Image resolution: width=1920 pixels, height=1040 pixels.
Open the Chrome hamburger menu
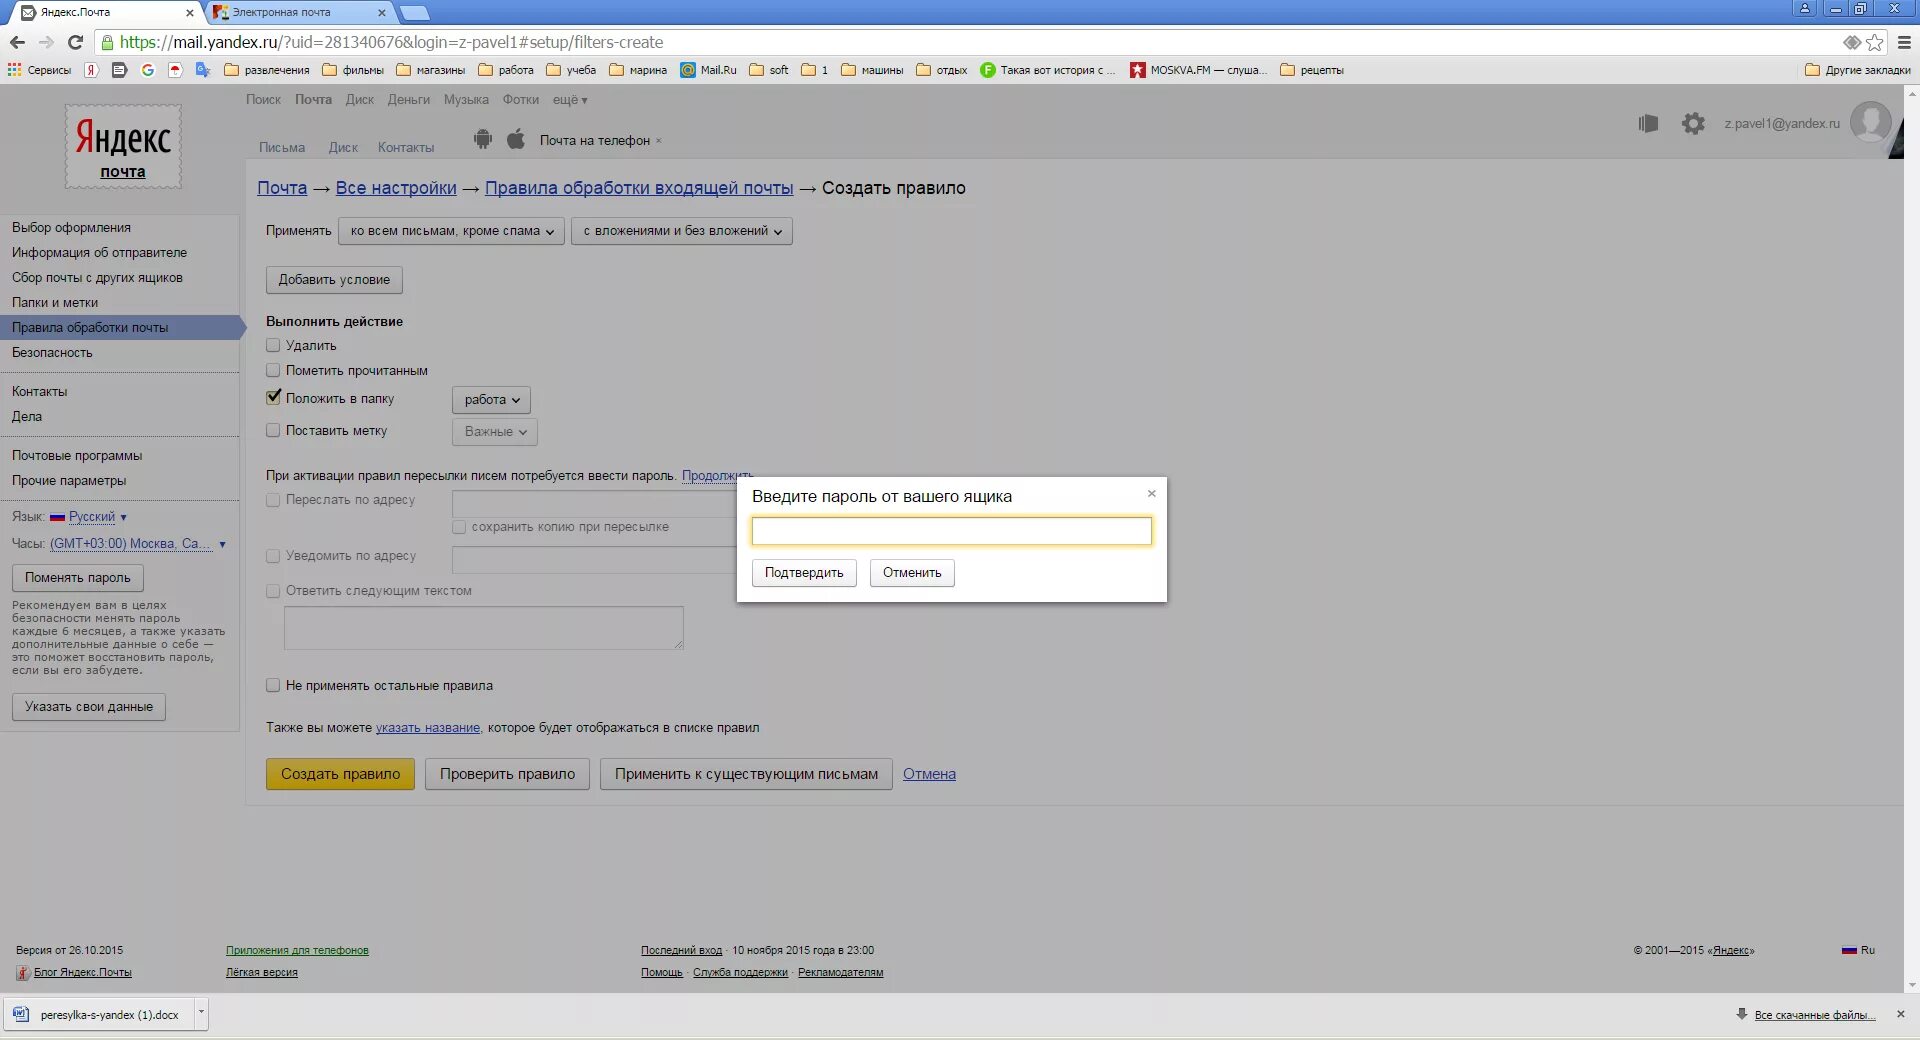point(1904,42)
